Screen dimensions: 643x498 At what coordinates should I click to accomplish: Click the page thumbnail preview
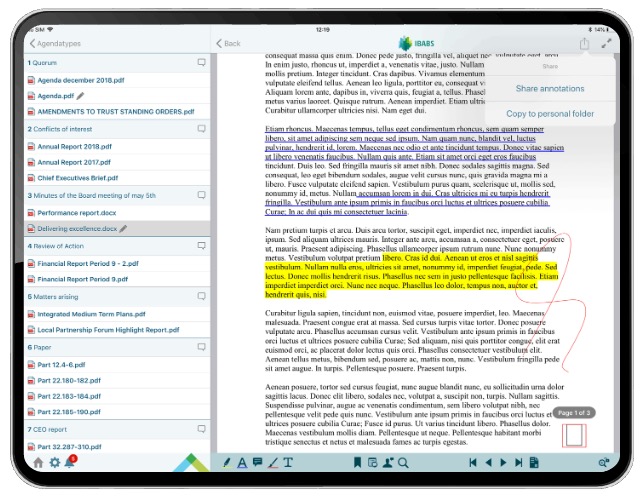(573, 435)
